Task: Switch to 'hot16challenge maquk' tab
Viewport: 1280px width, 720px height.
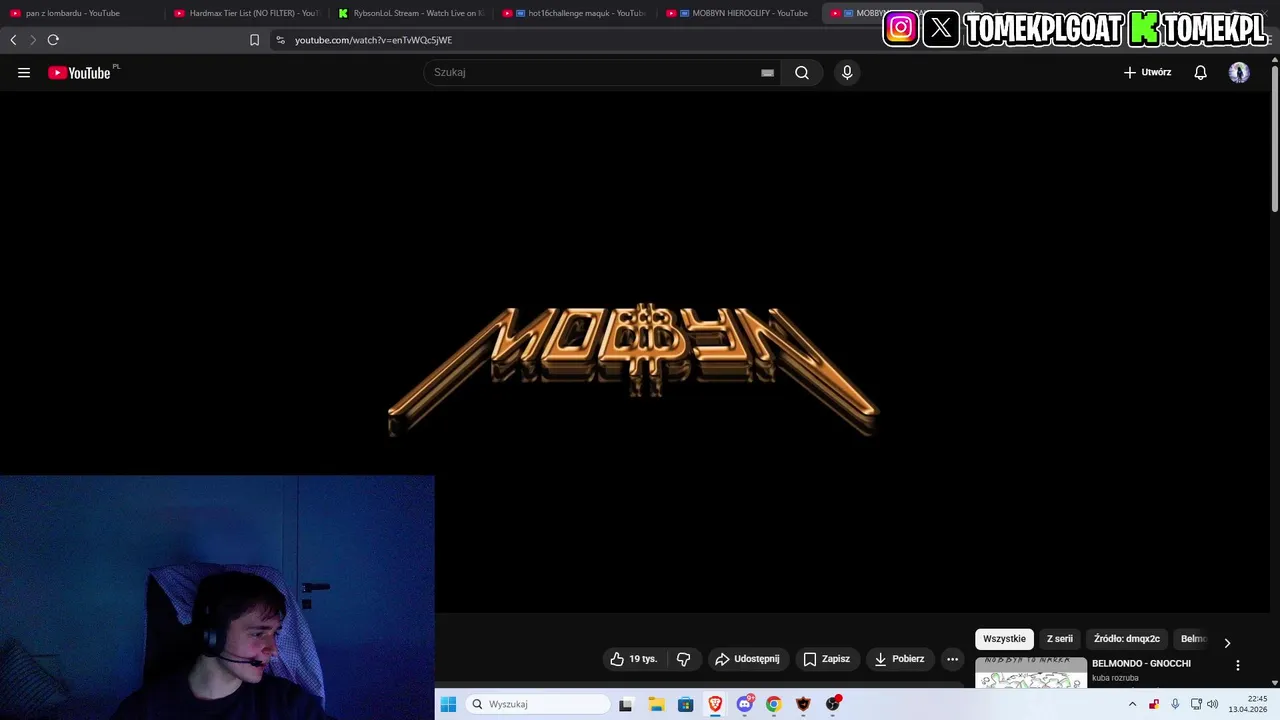Action: pyautogui.click(x=575, y=13)
